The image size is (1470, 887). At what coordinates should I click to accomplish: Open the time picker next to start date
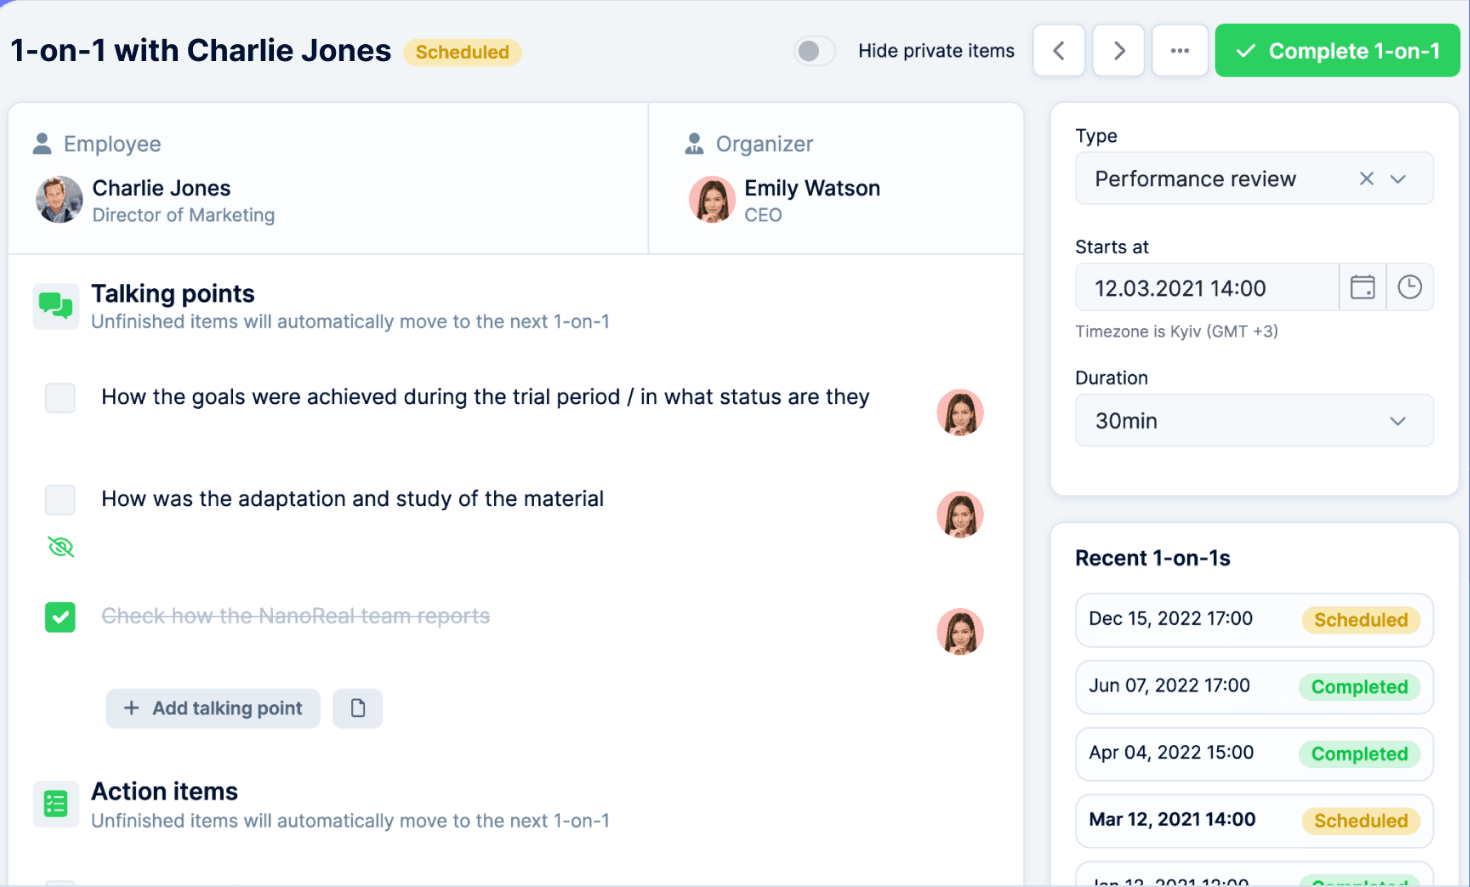(x=1410, y=287)
